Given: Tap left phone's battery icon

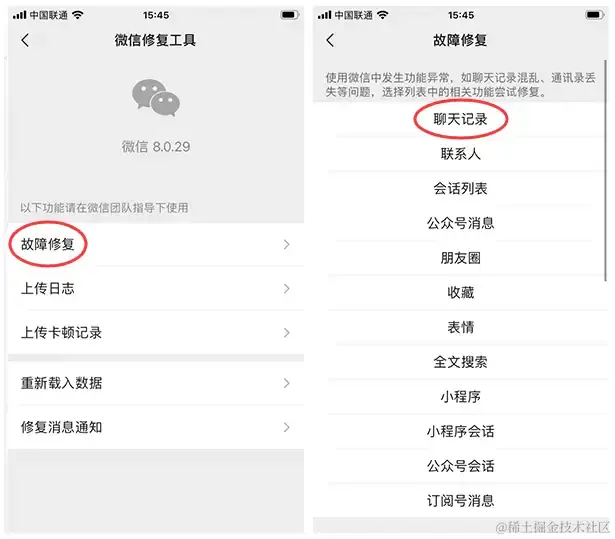Looking at the screenshot, I should [289, 15].
